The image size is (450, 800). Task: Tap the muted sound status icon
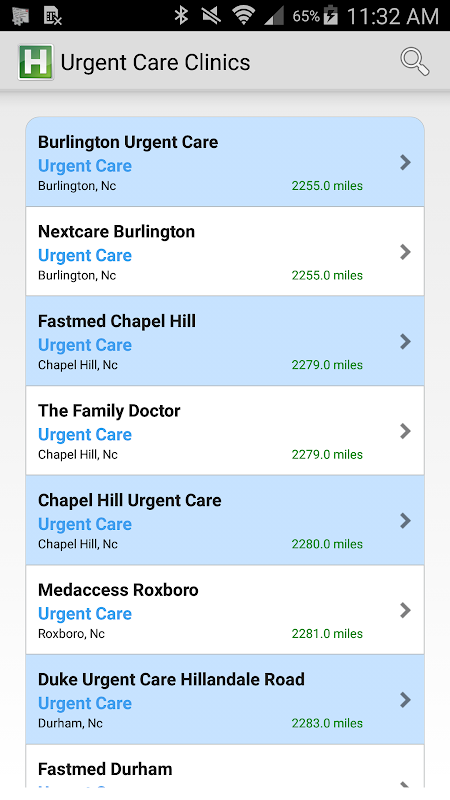(x=211, y=15)
